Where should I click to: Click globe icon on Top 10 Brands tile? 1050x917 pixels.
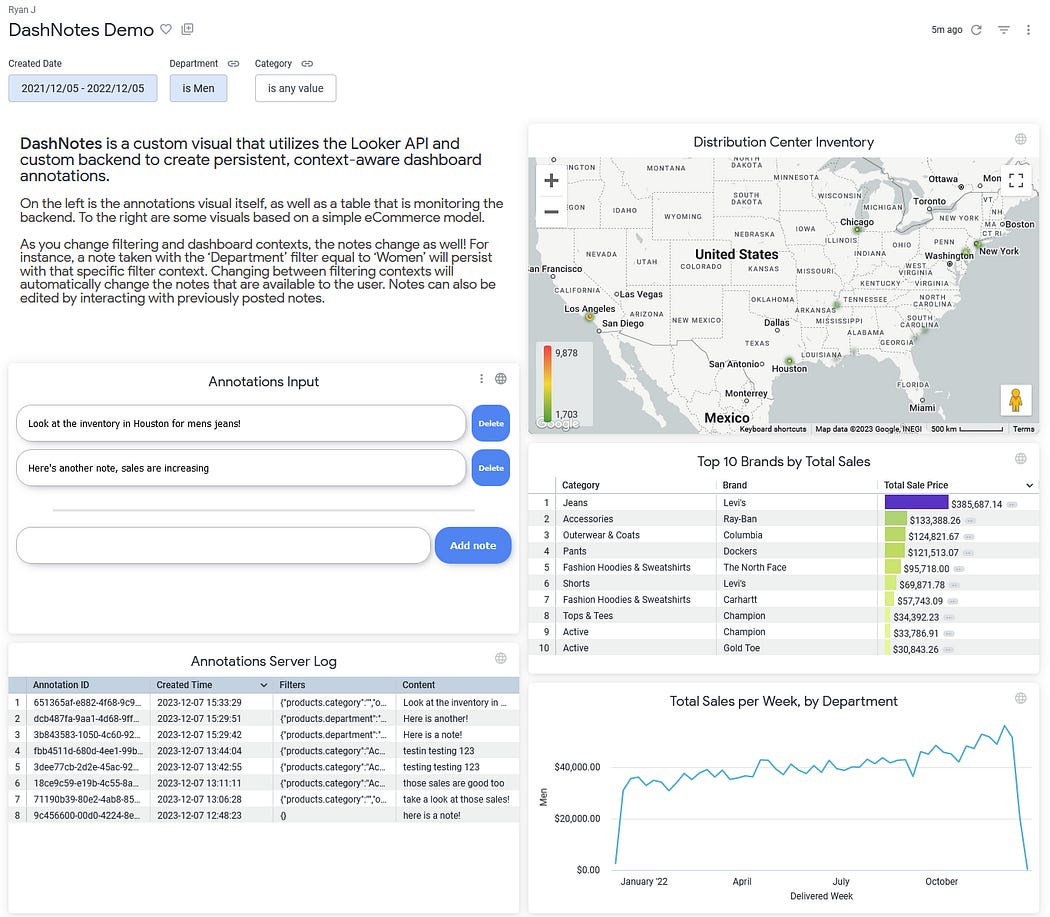[x=1021, y=458]
